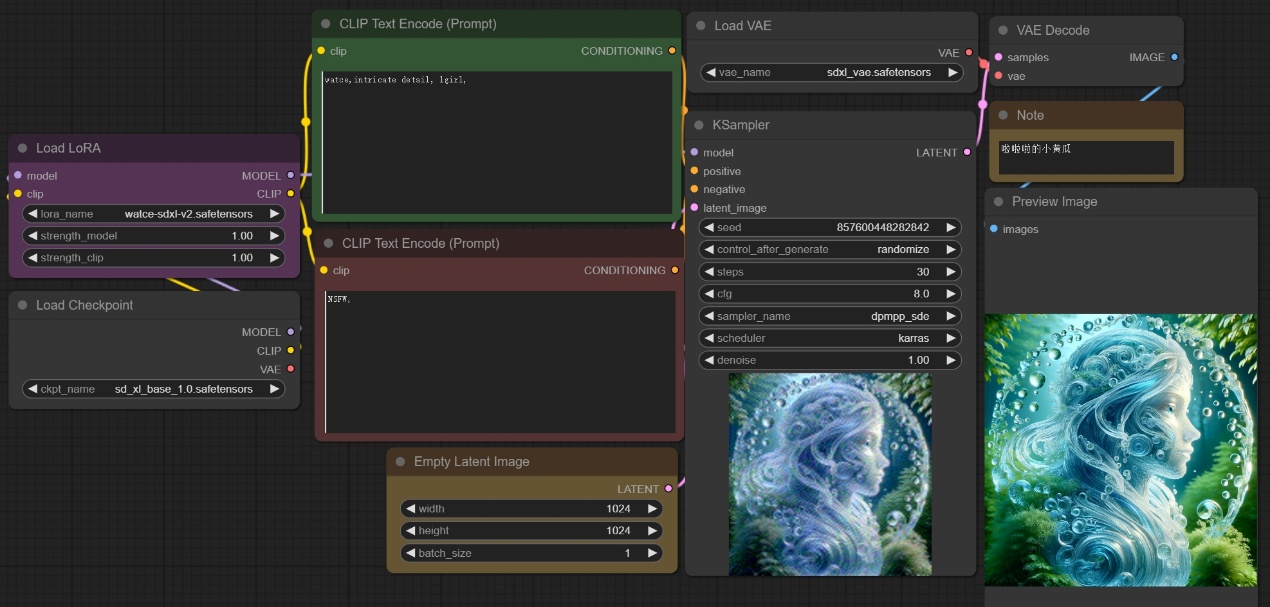Click the negative prompt text box containing NSFW
The height and width of the screenshot is (607, 1270).
click(500, 362)
